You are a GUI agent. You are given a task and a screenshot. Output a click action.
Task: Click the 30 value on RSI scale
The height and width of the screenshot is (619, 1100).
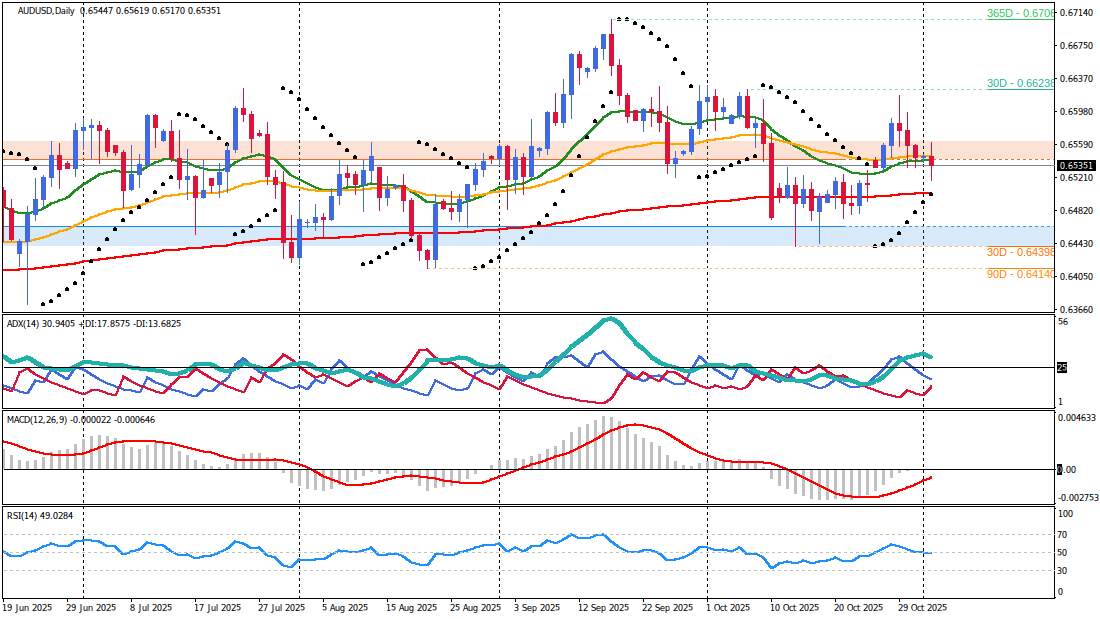[1064, 571]
